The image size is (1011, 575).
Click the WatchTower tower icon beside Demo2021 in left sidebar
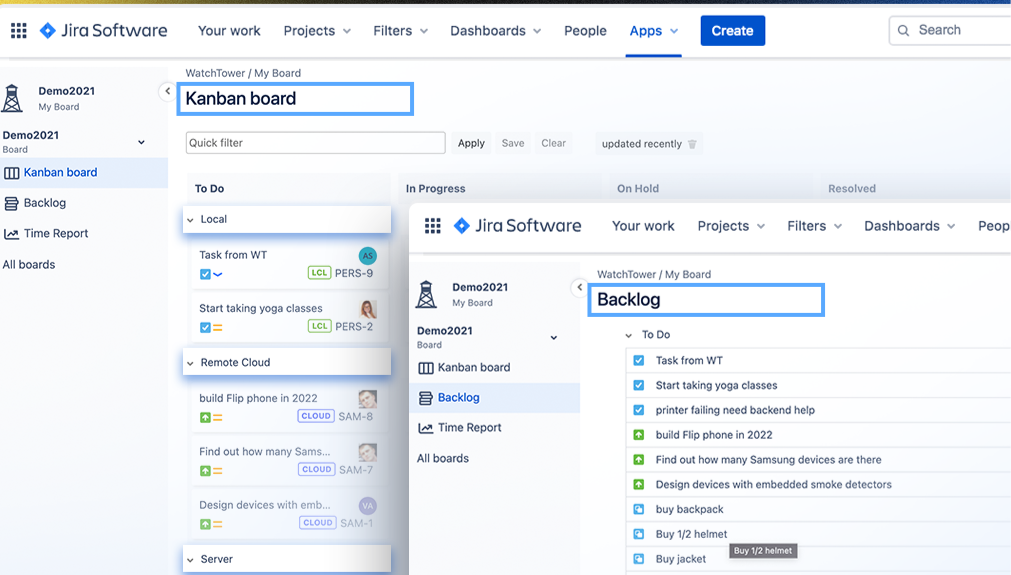[x=12, y=99]
